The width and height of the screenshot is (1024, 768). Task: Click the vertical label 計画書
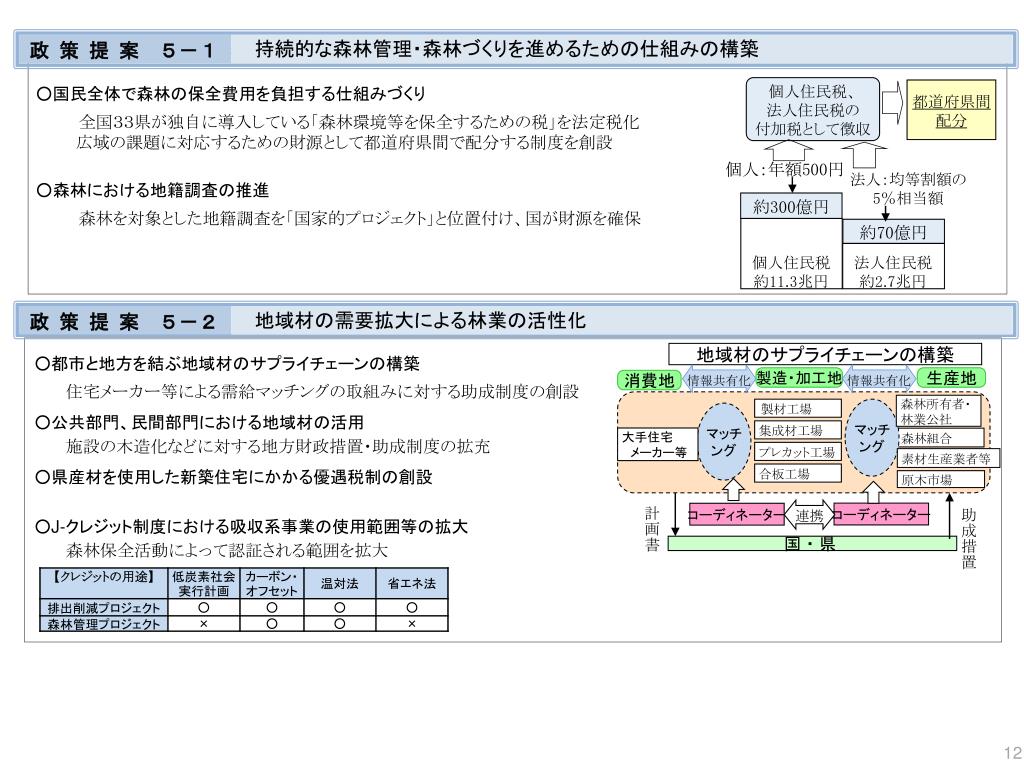coord(652,530)
